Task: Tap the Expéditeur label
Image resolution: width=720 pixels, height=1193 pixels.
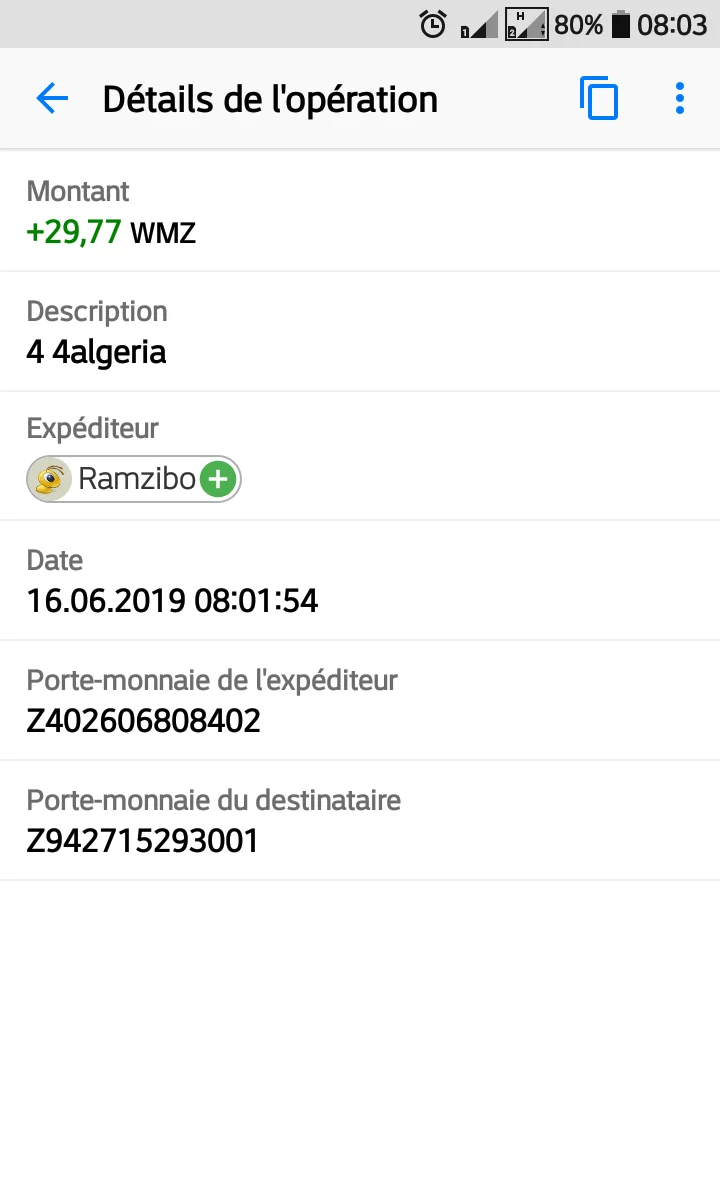Action: coord(93,429)
